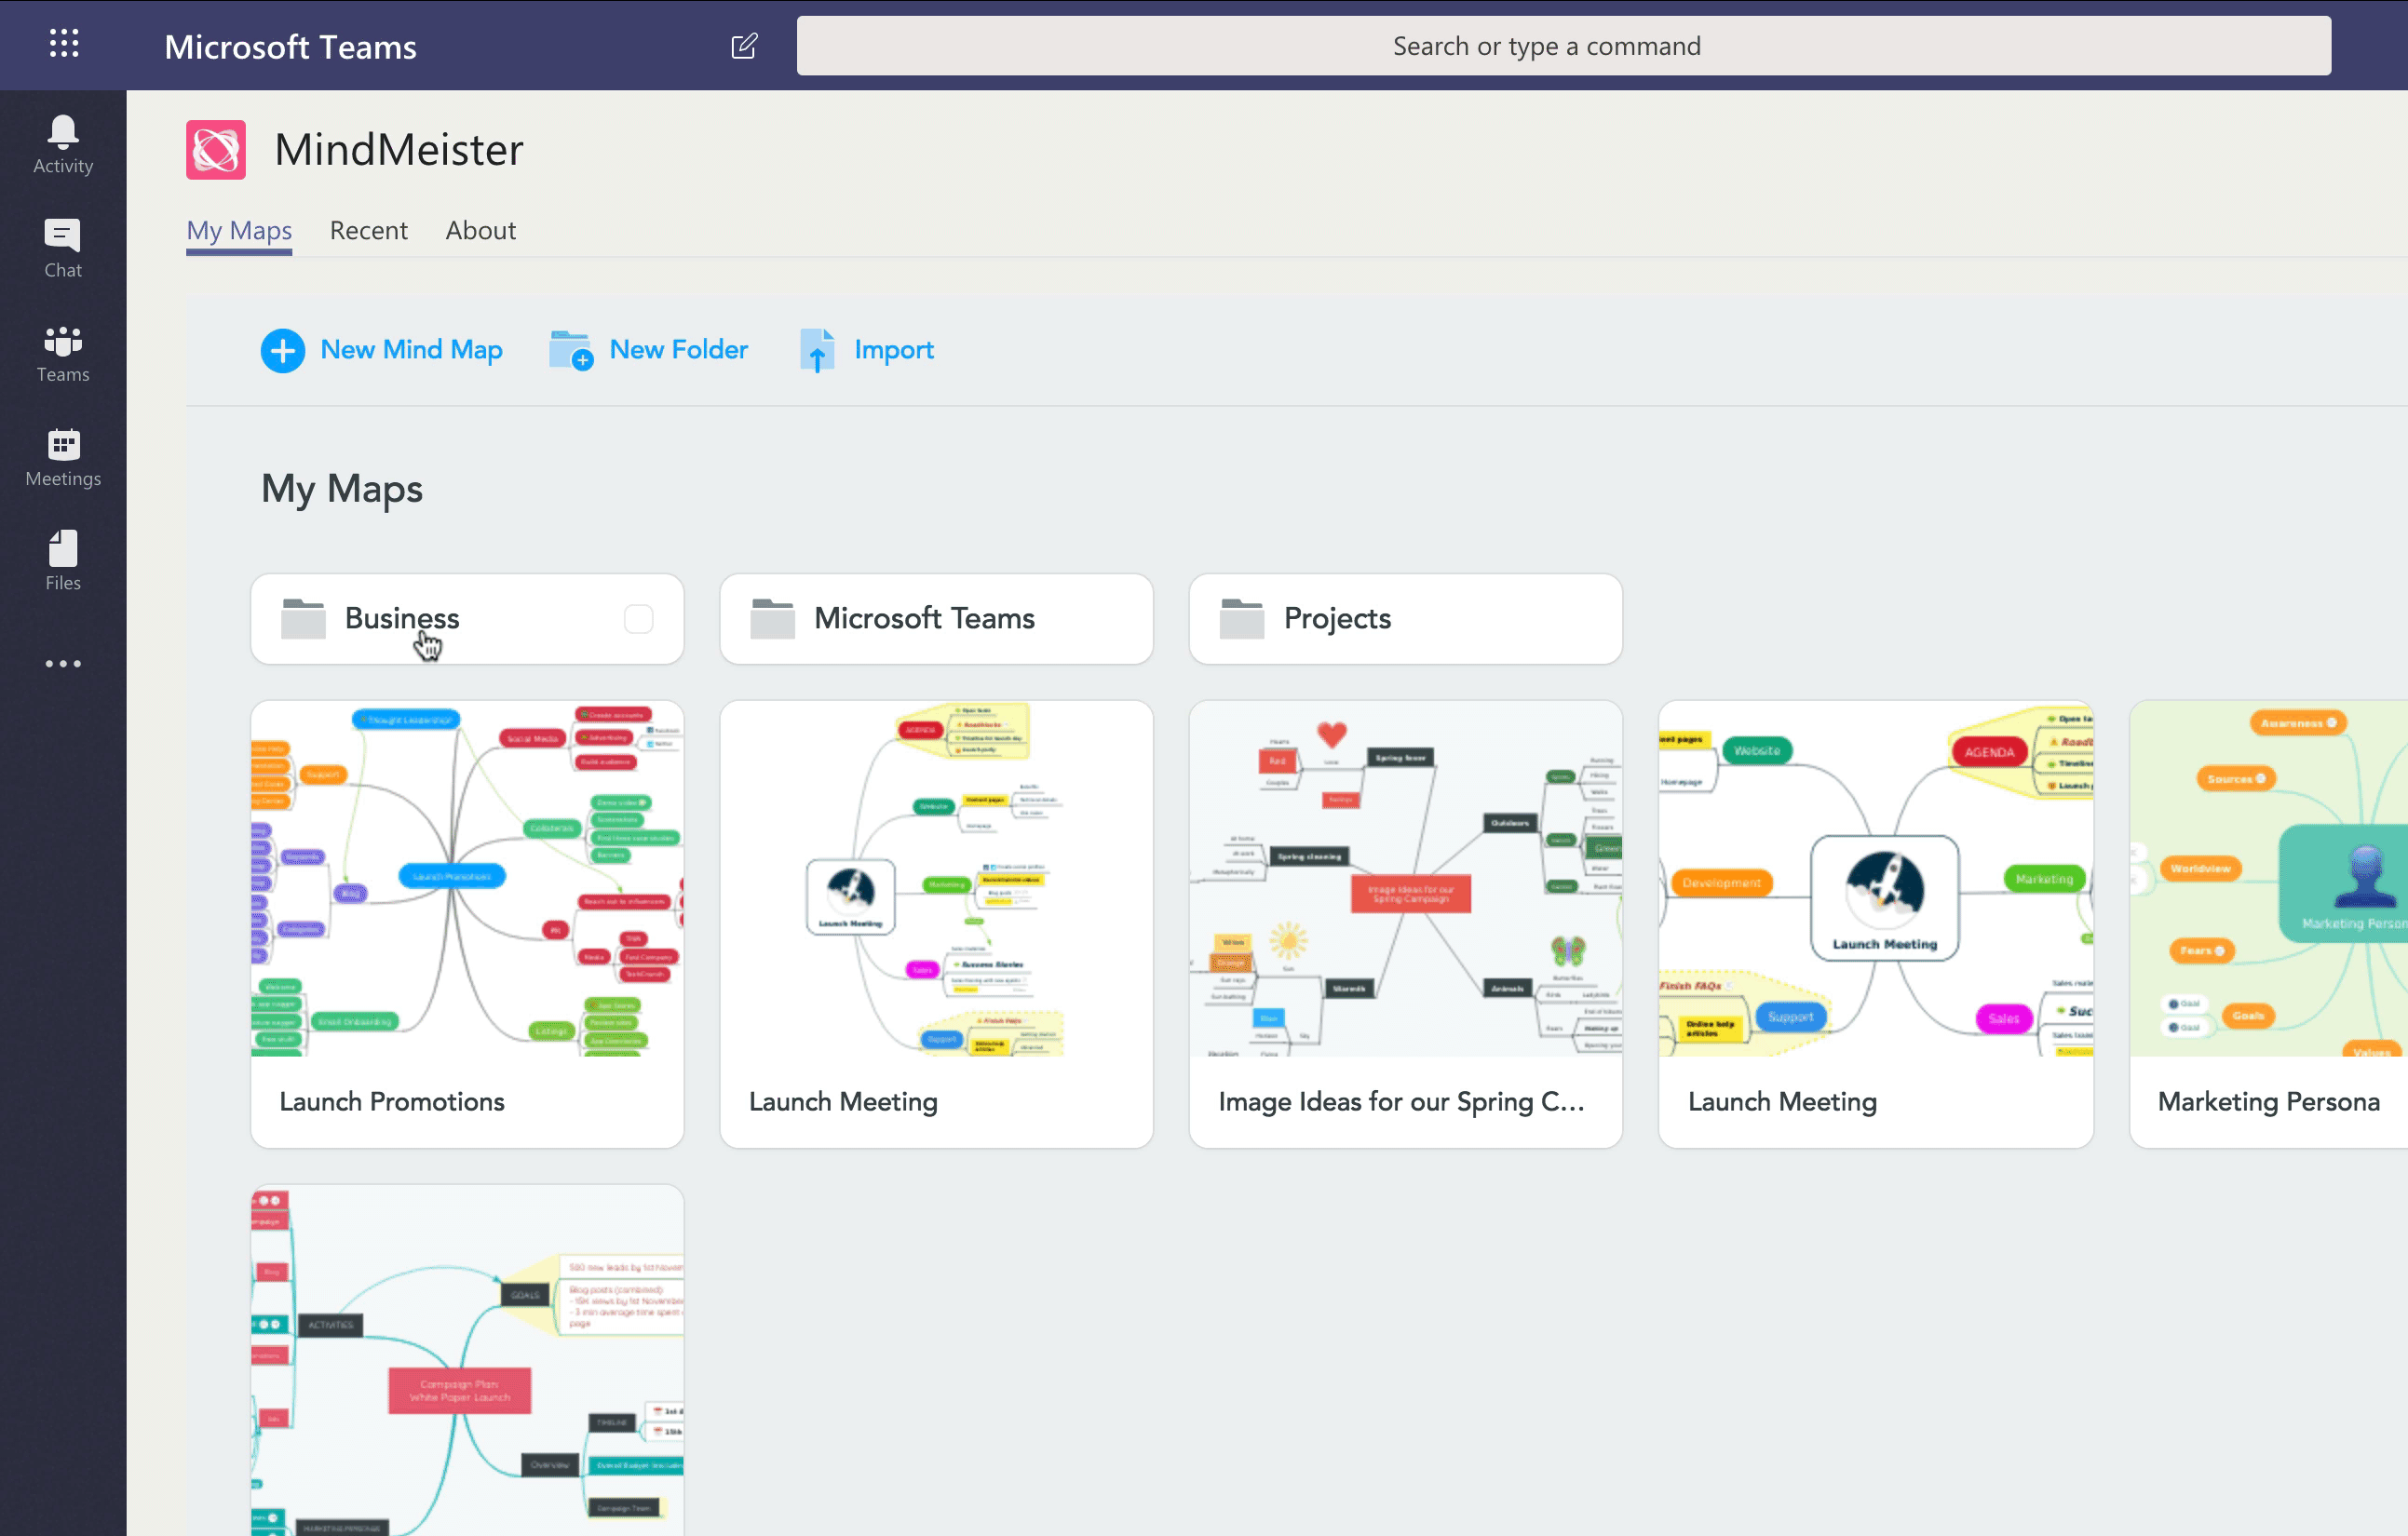
Task: Click the Import upload icon
Action: tap(817, 350)
